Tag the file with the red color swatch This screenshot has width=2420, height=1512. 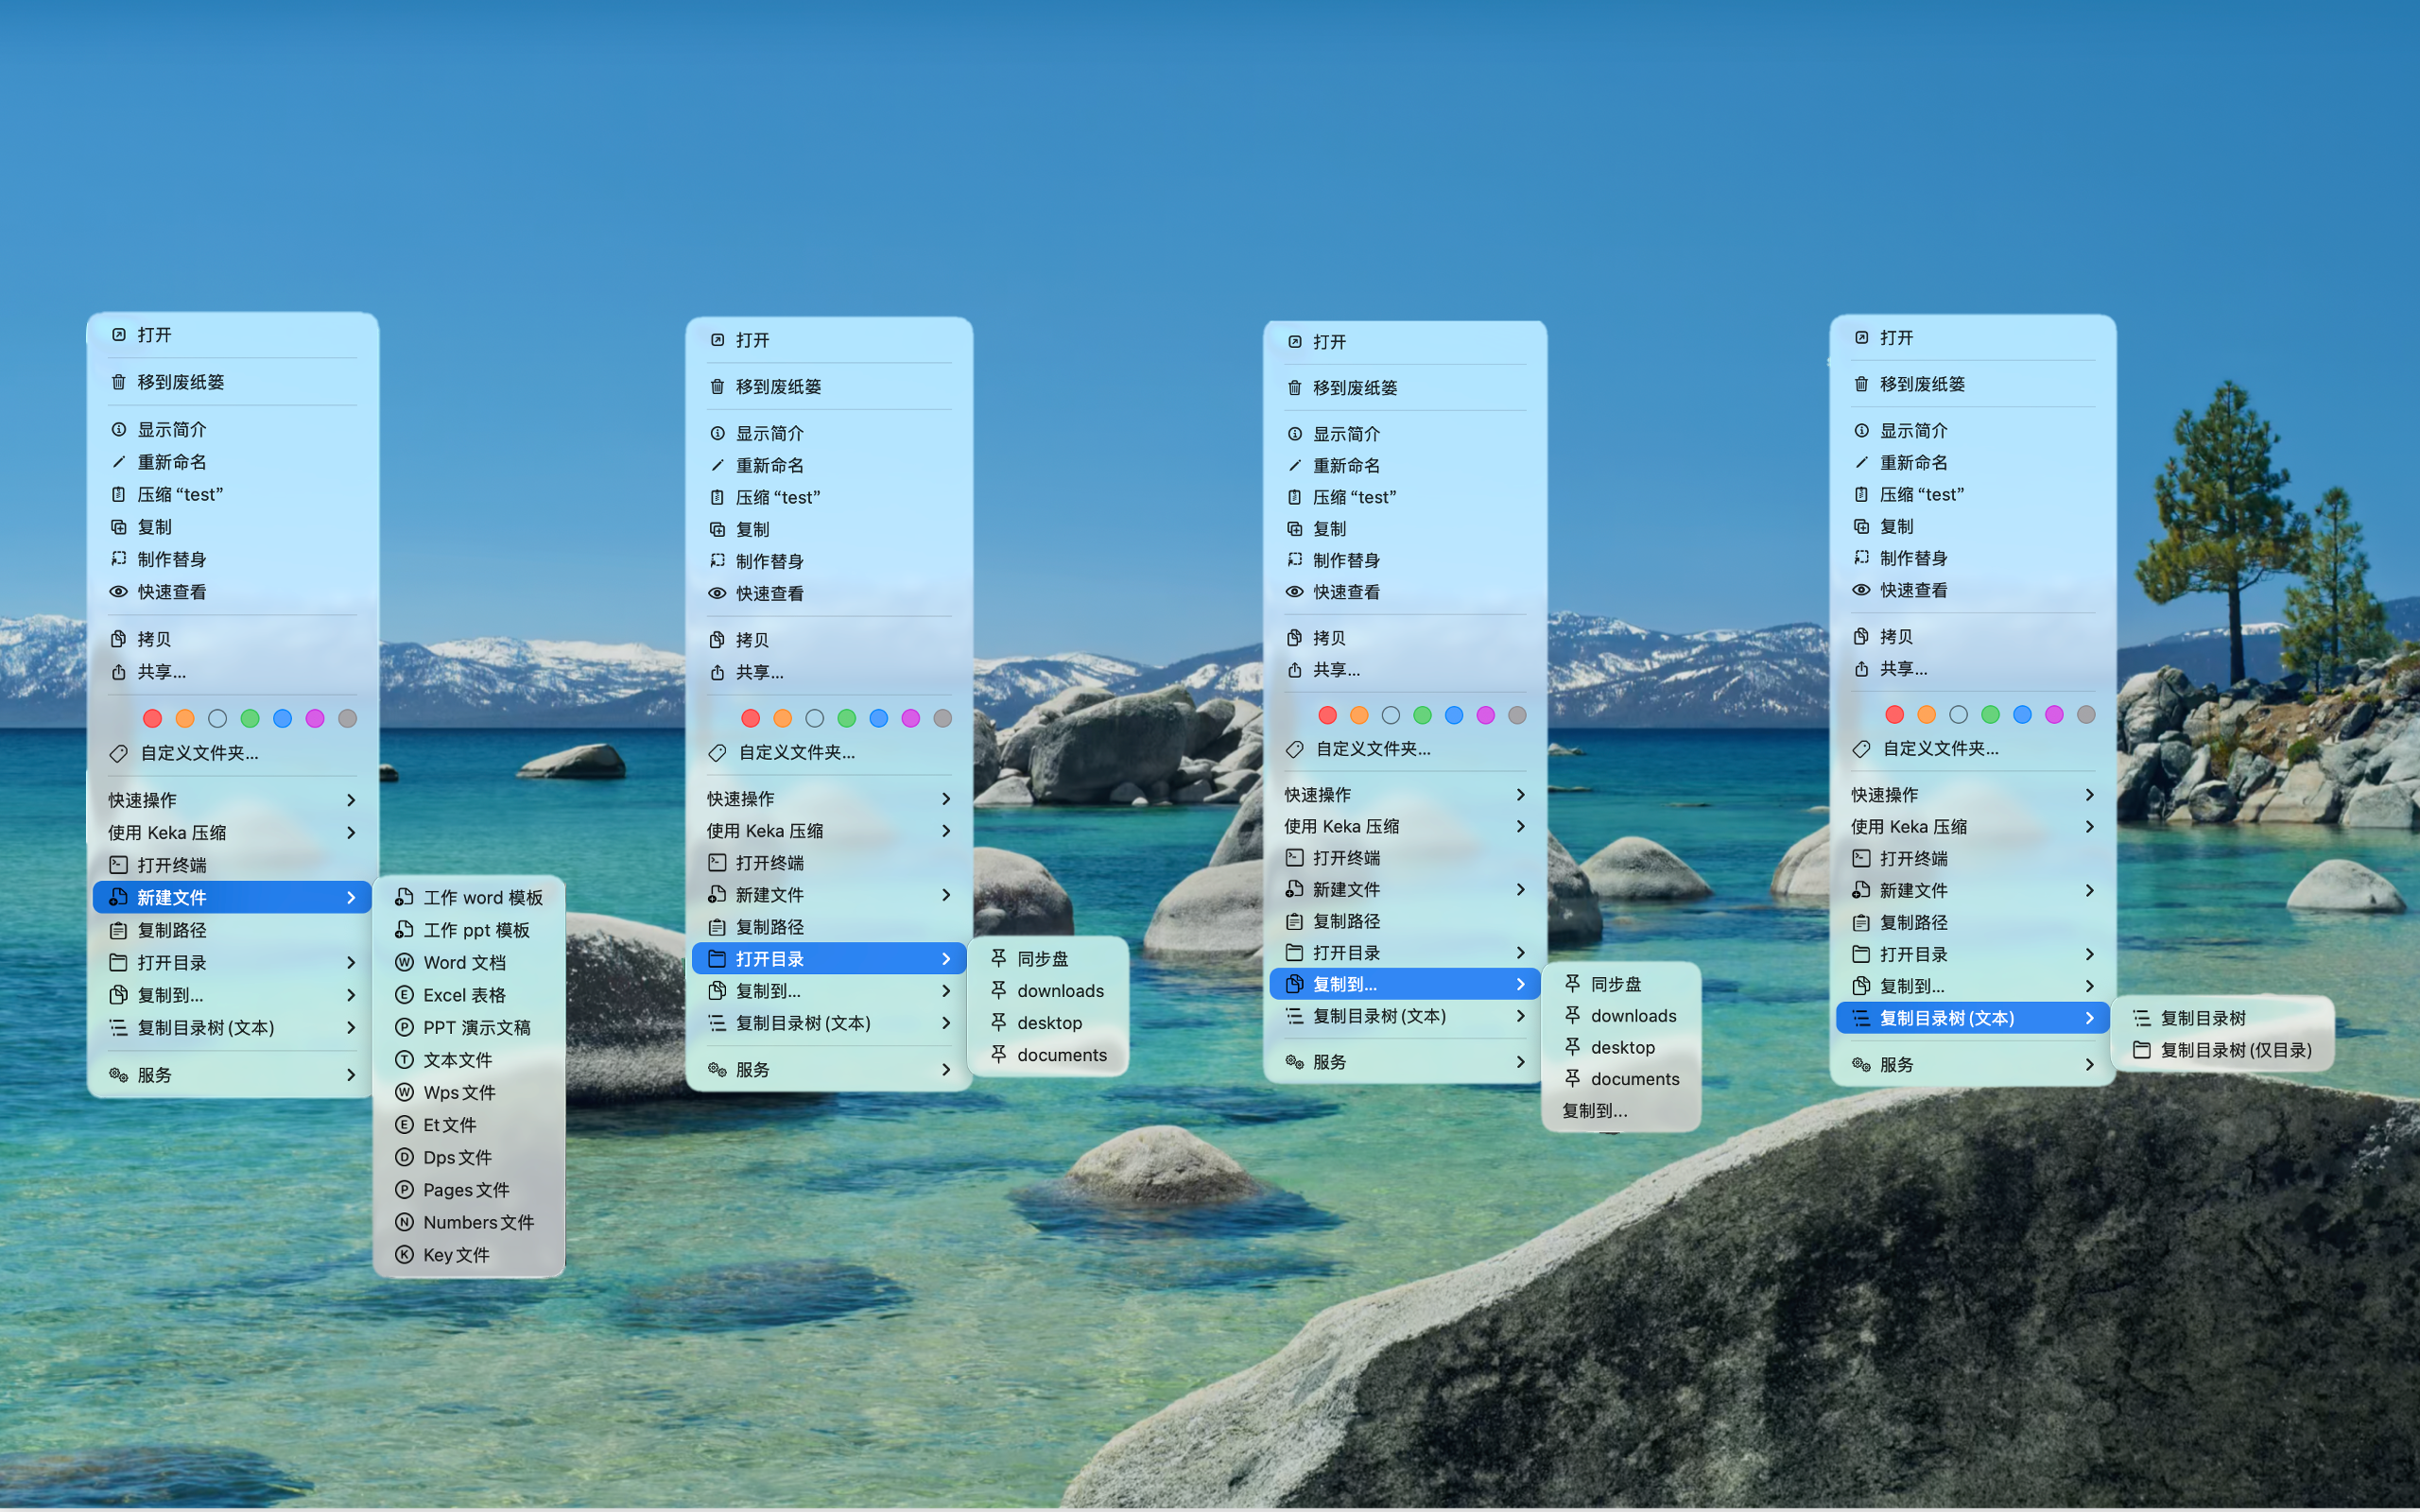tap(152, 717)
